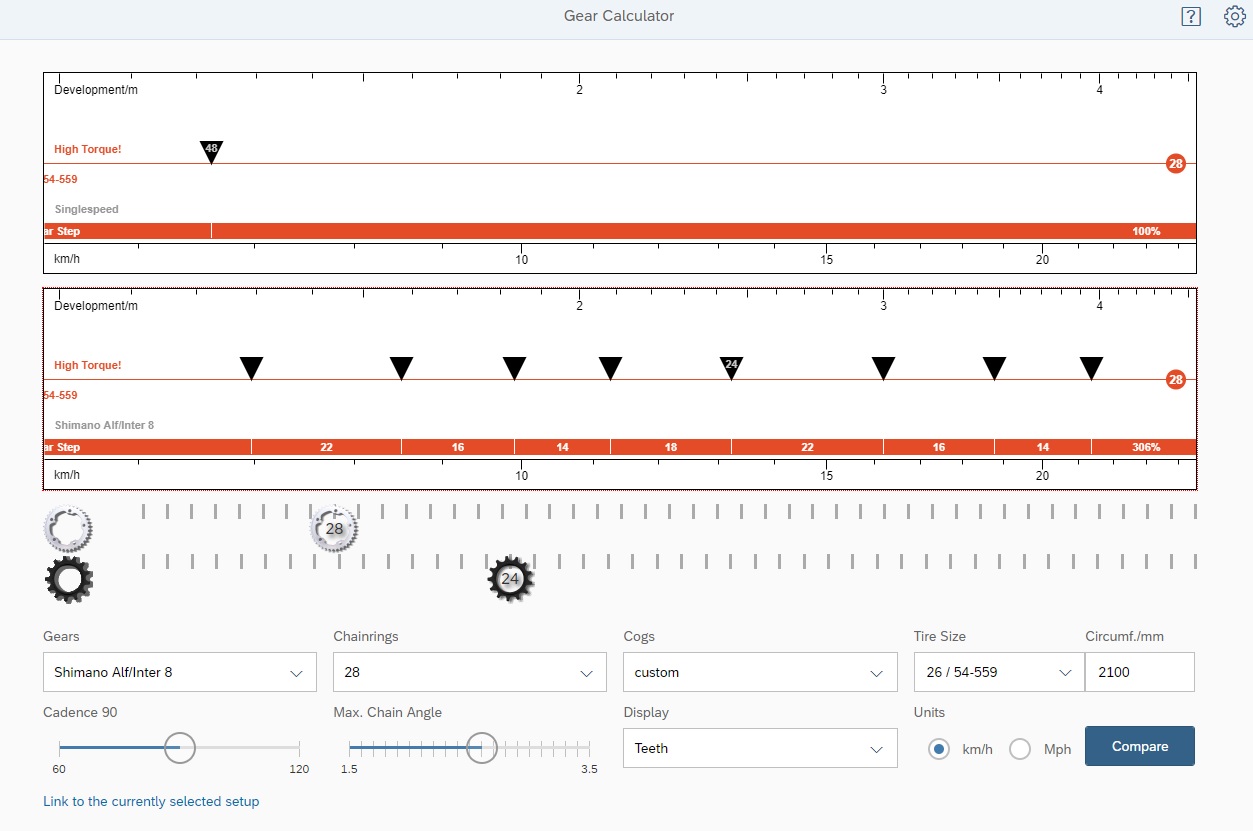Select the 28-tooth chainring on the scale

click(334, 529)
